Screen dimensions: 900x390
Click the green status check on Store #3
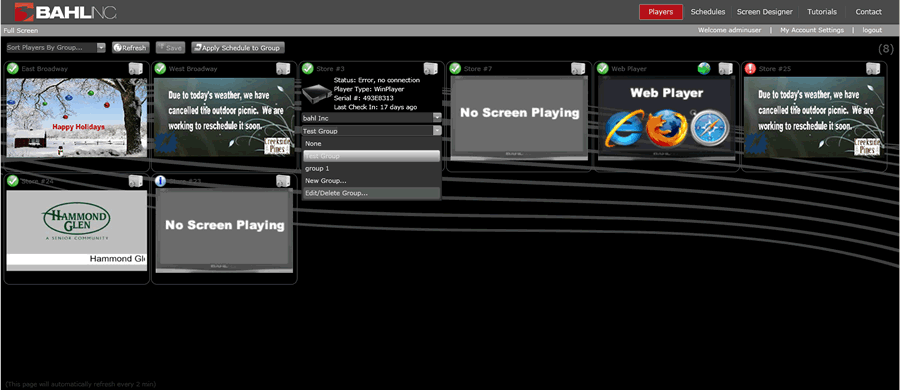pyautogui.click(x=308, y=69)
